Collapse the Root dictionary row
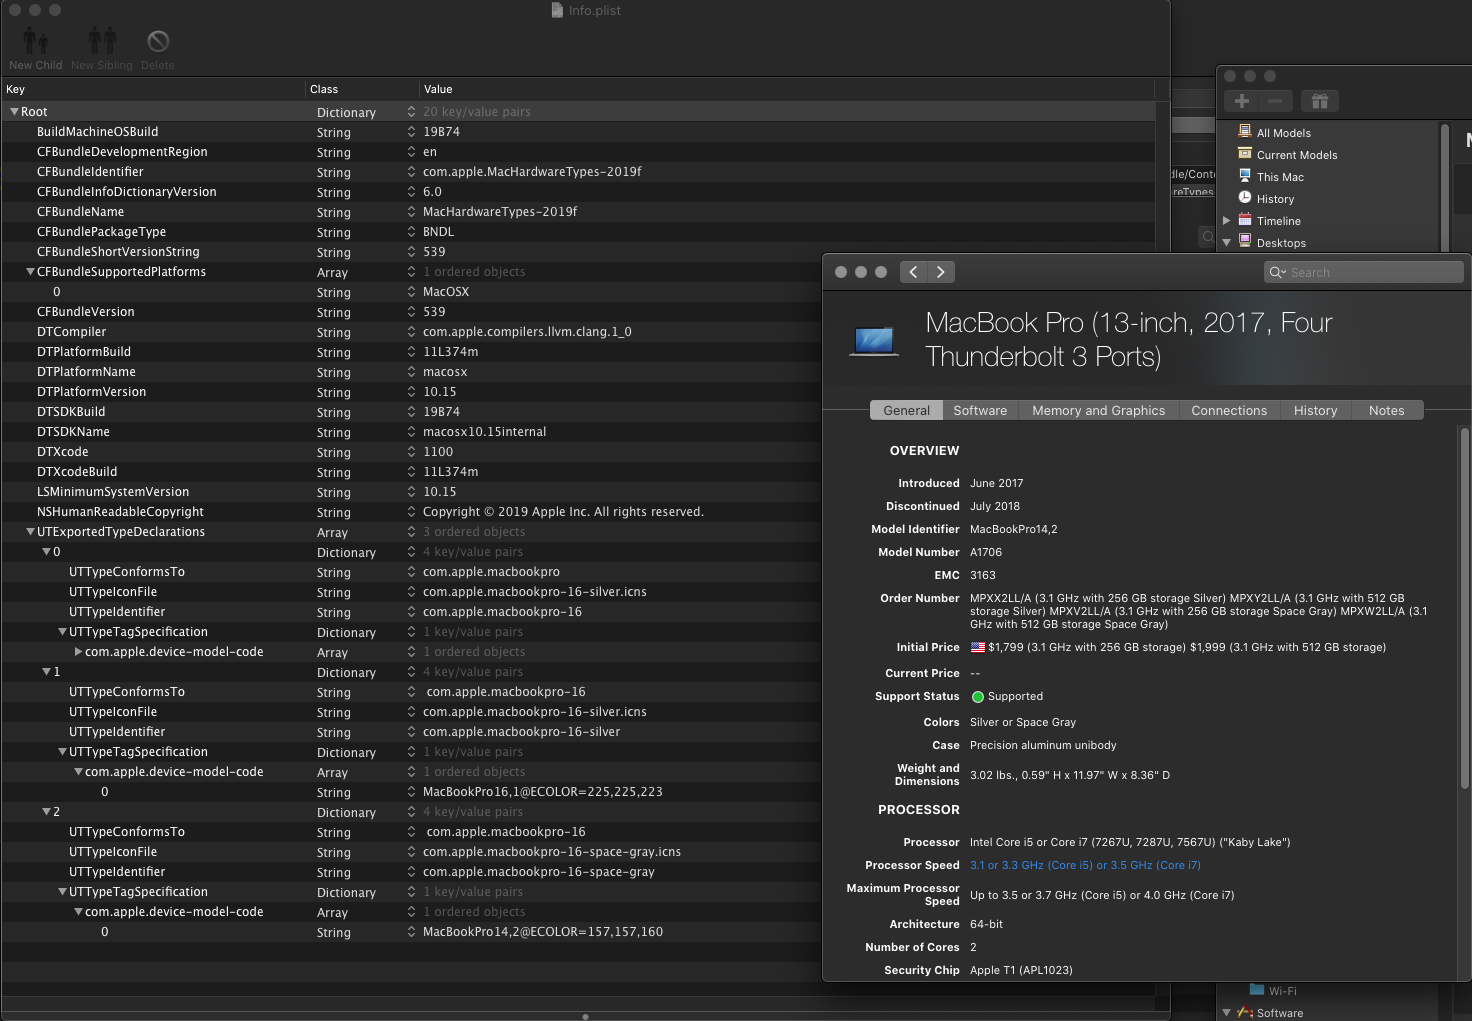Screen dimensions: 1472x1021 tap(14, 112)
